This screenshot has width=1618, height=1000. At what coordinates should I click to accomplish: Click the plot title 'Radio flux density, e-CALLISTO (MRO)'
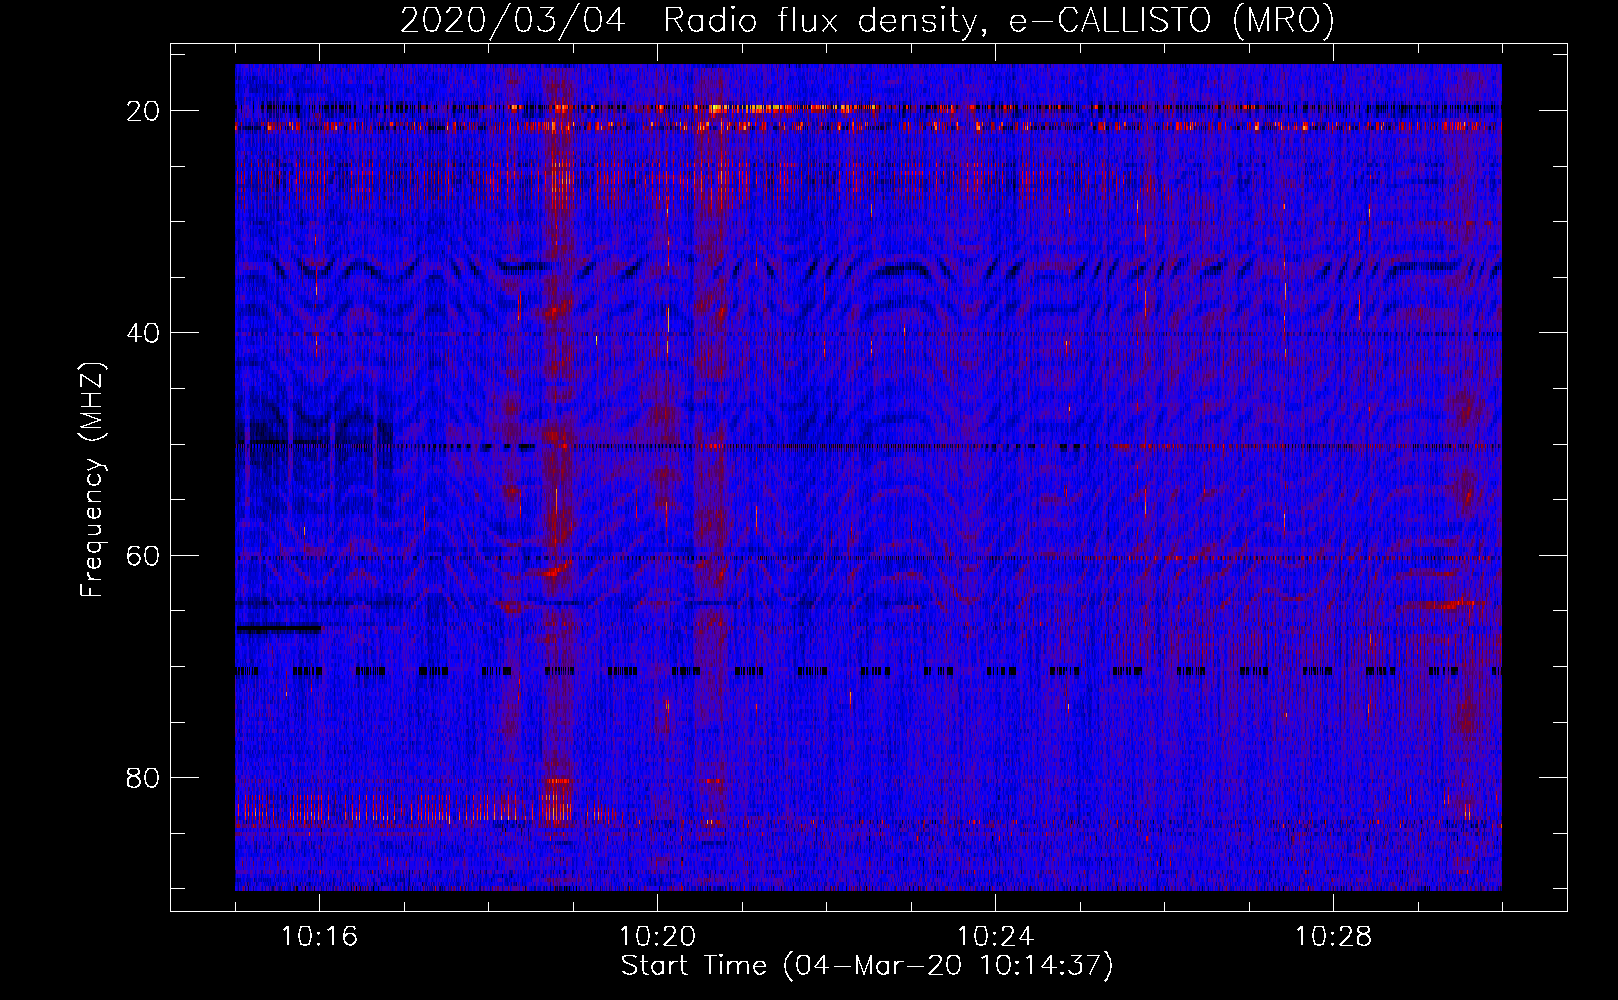999,20
